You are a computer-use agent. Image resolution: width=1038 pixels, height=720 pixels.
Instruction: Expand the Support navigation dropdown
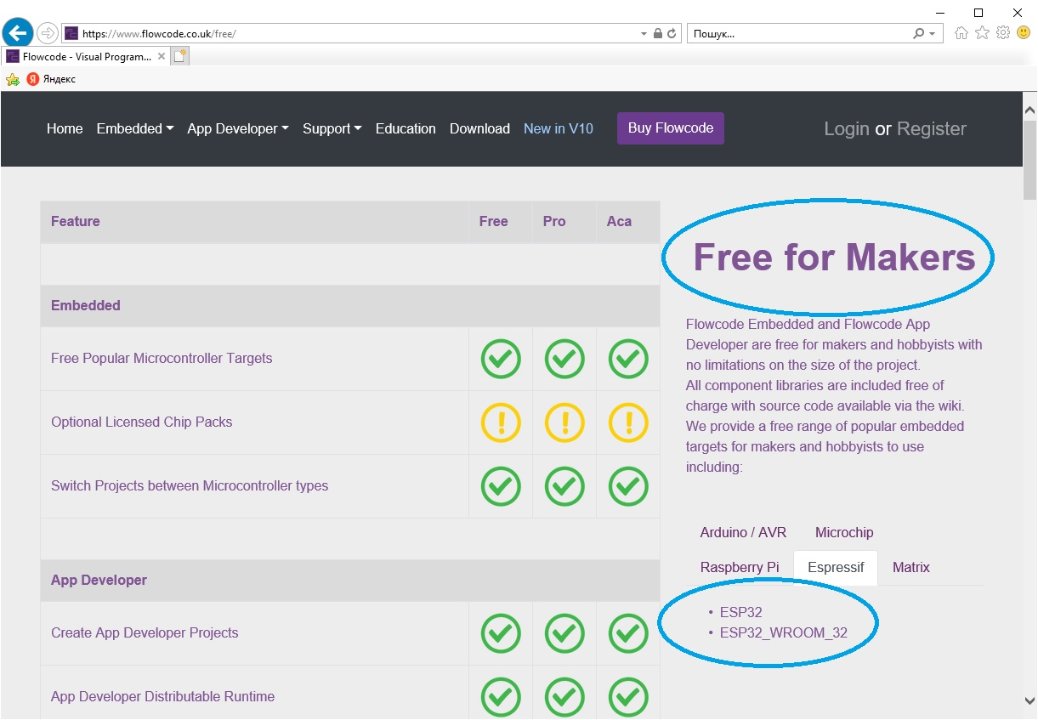point(332,128)
